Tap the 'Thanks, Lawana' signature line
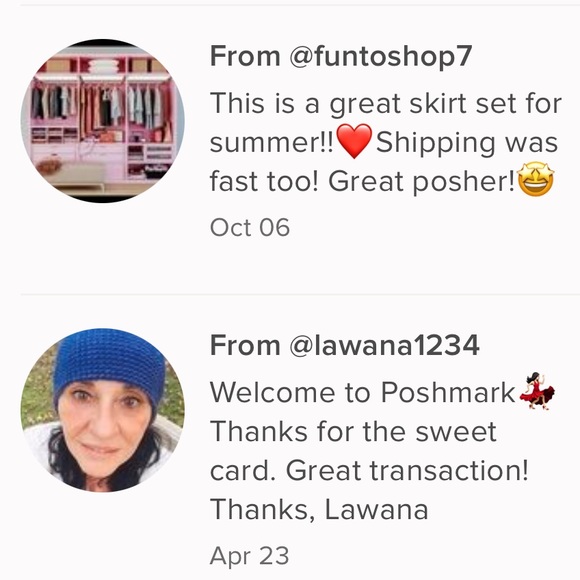 pos(319,510)
